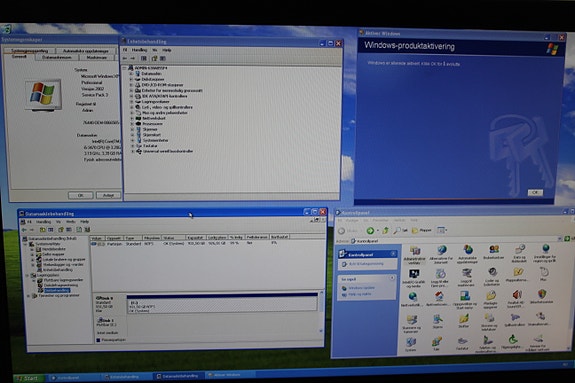Open Lyder og lydenheter icon

click(492, 276)
